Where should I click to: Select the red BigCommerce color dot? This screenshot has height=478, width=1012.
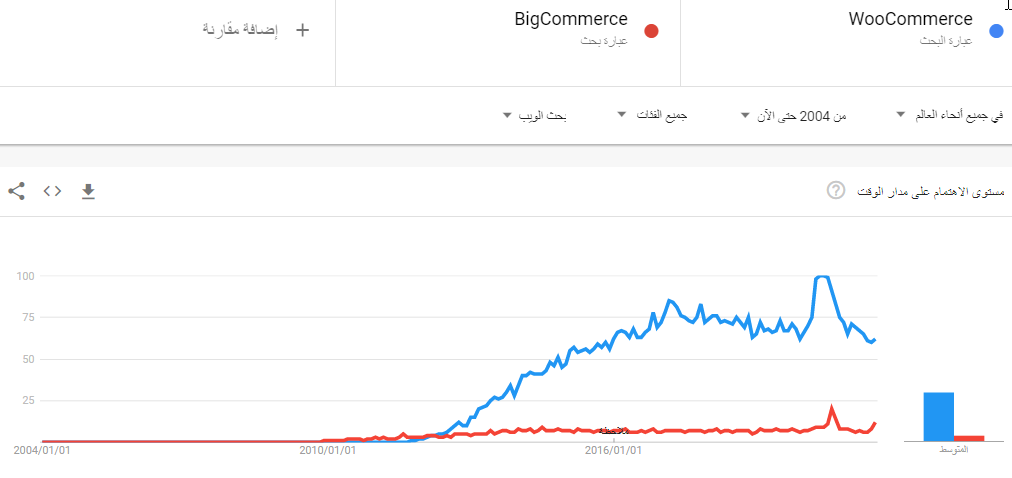tap(651, 31)
